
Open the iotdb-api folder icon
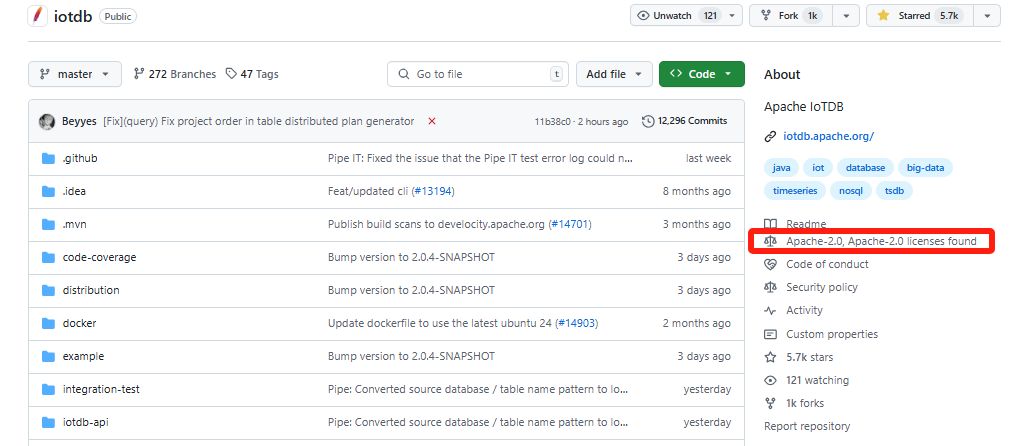pyautogui.click(x=48, y=422)
